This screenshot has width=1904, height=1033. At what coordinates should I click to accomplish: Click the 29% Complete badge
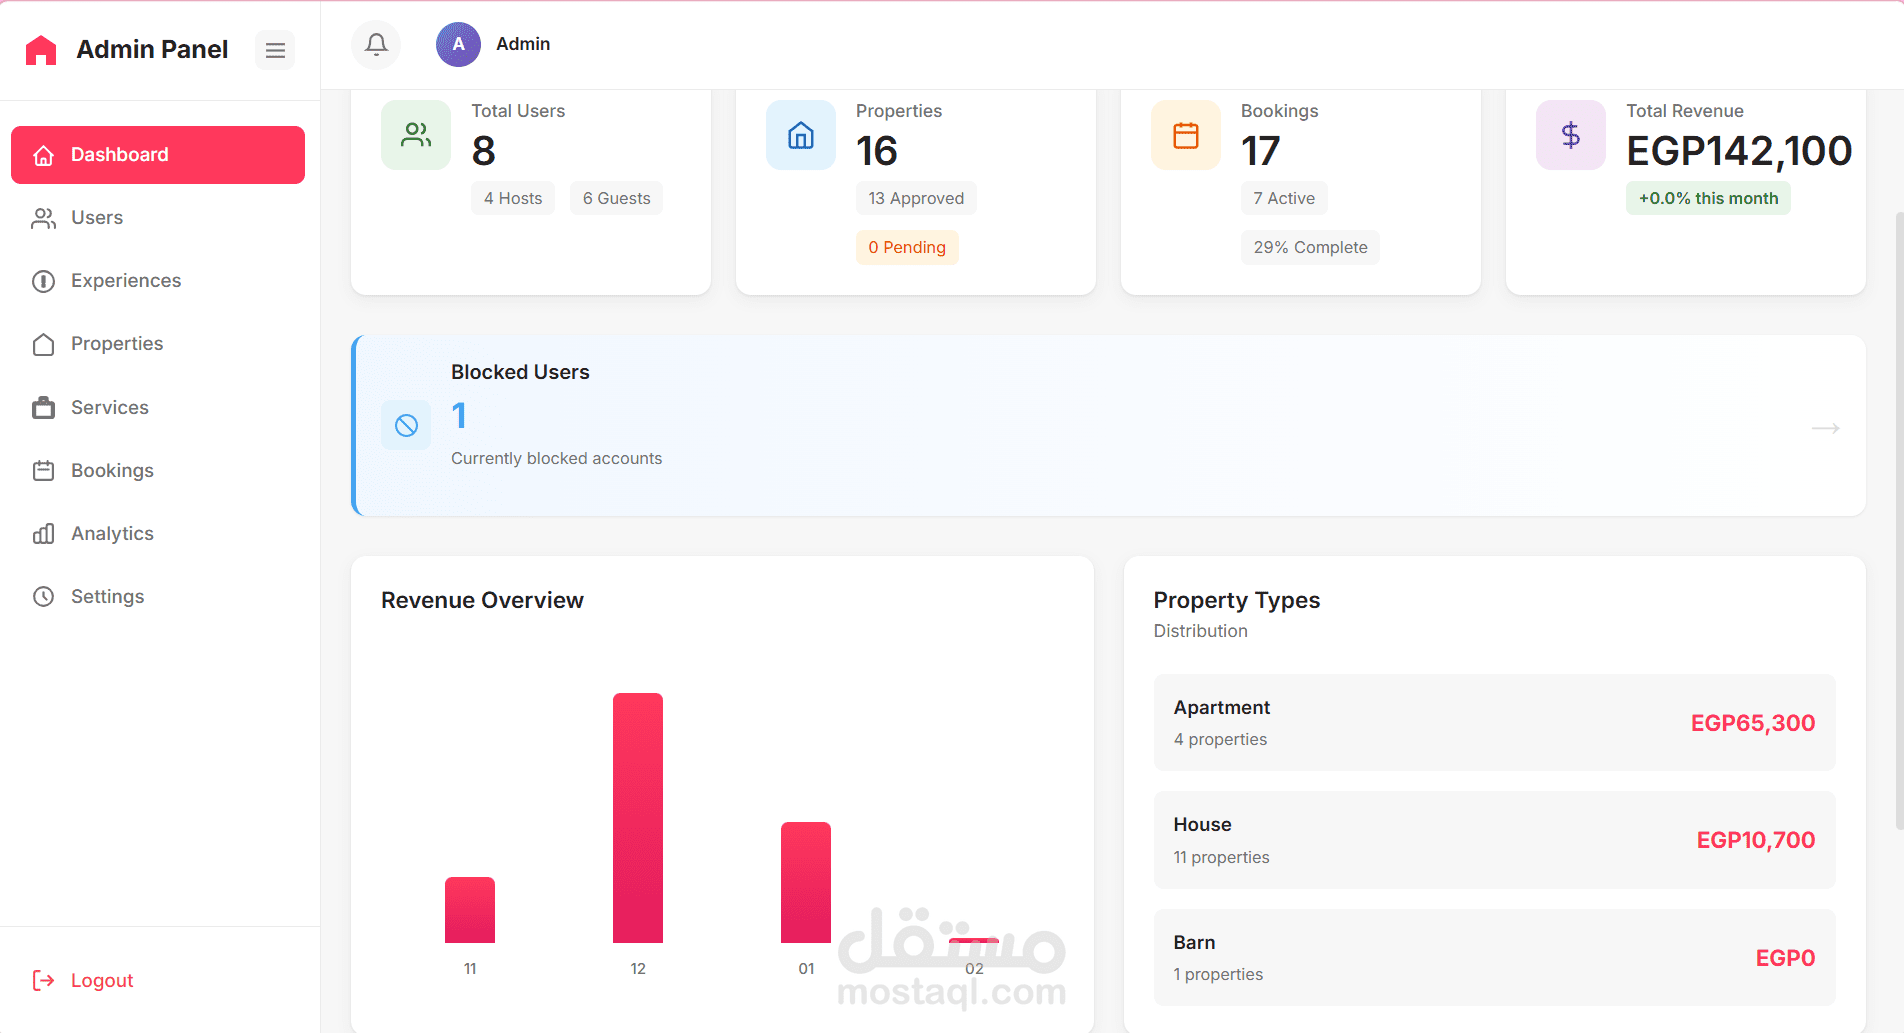pos(1310,247)
